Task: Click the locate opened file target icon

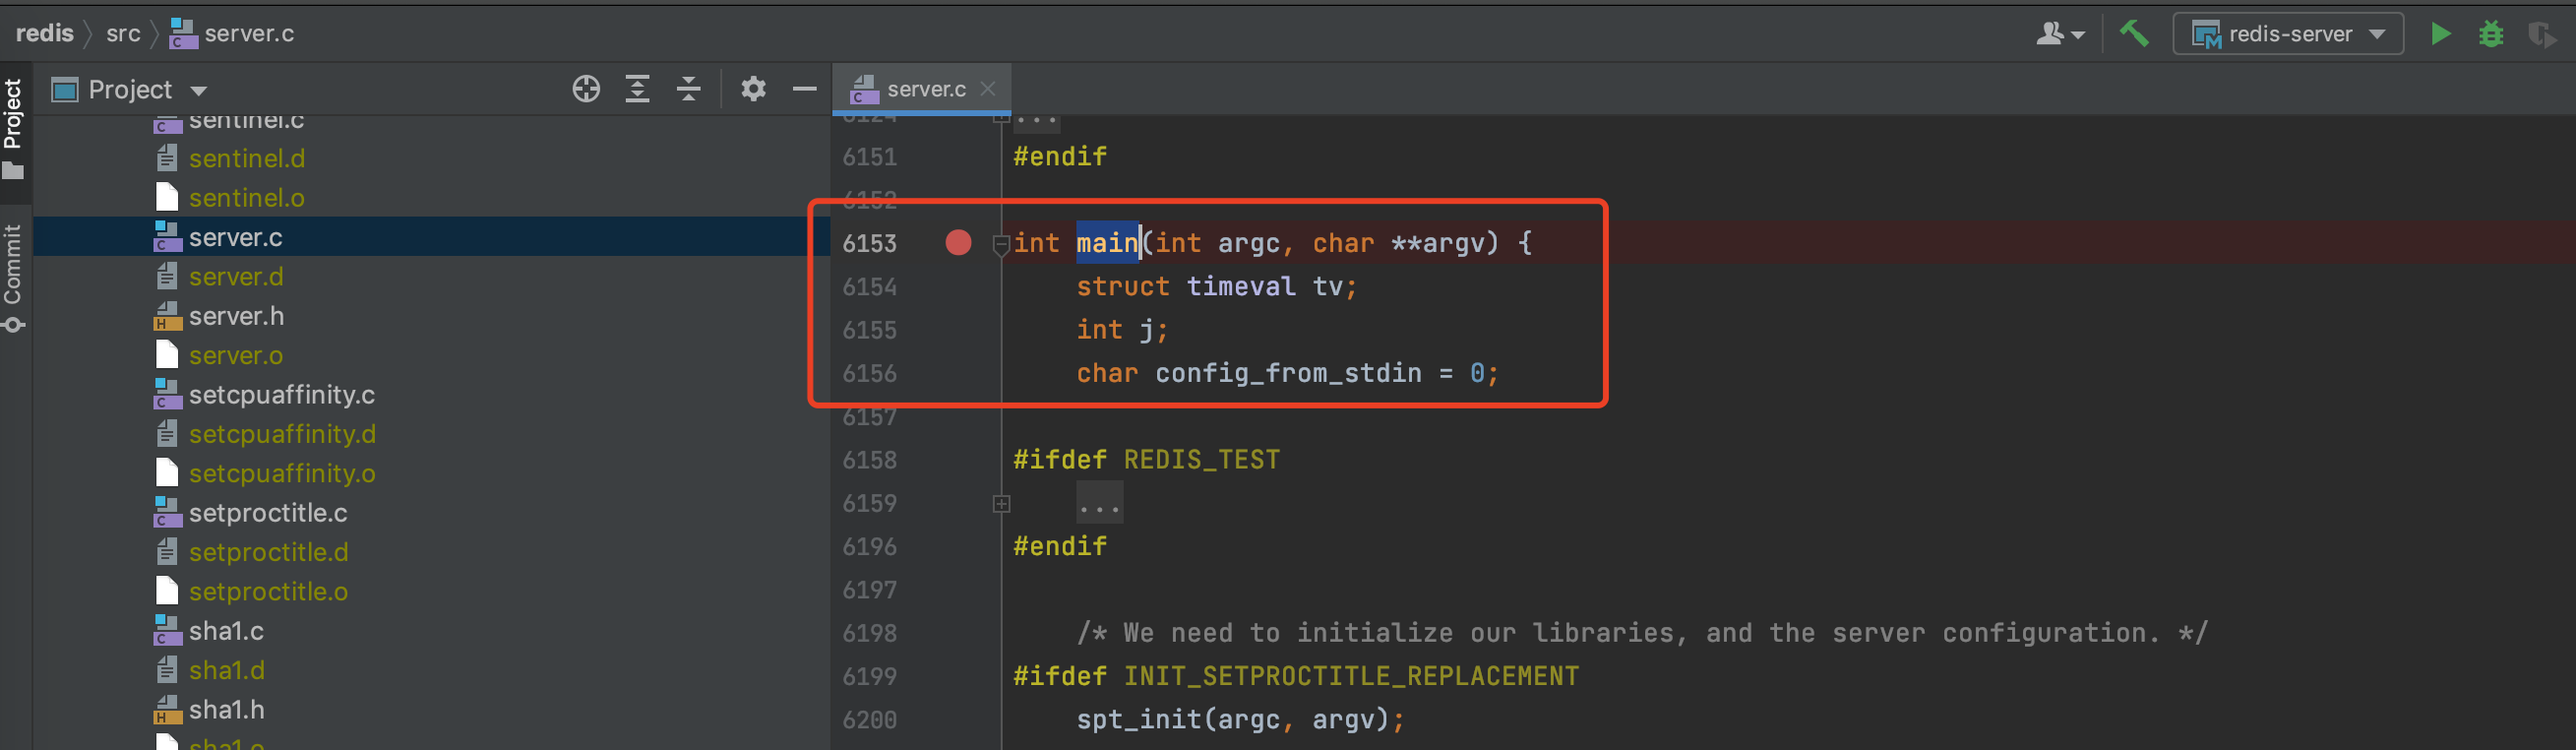Action: pos(586,89)
